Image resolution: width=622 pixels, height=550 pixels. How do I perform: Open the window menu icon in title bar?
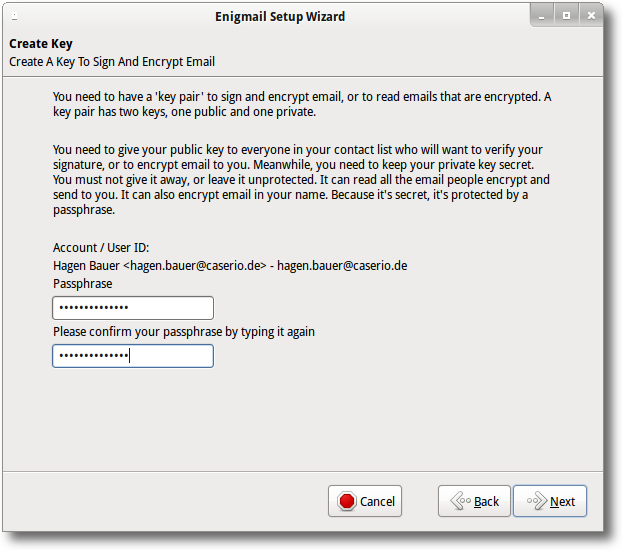(x=15, y=16)
